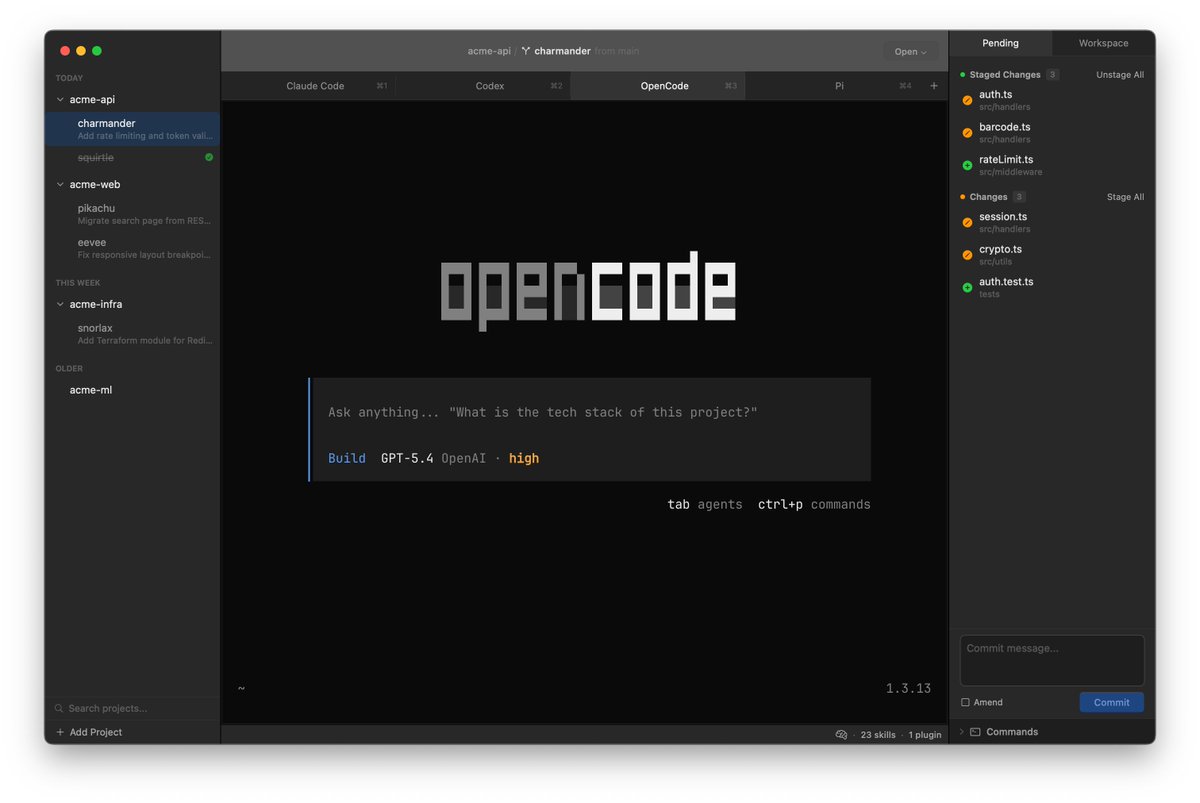Select the charmander workspace

132,129
